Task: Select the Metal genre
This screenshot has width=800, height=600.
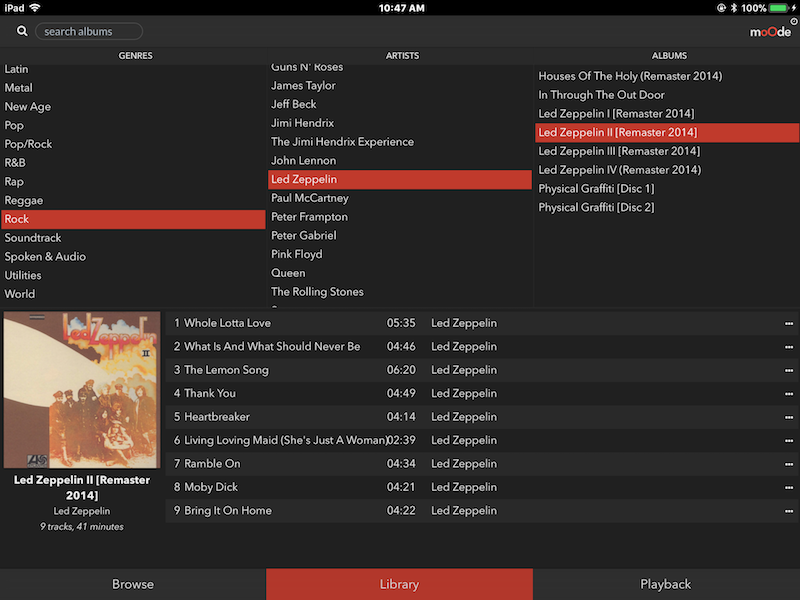Action: tap(133, 88)
